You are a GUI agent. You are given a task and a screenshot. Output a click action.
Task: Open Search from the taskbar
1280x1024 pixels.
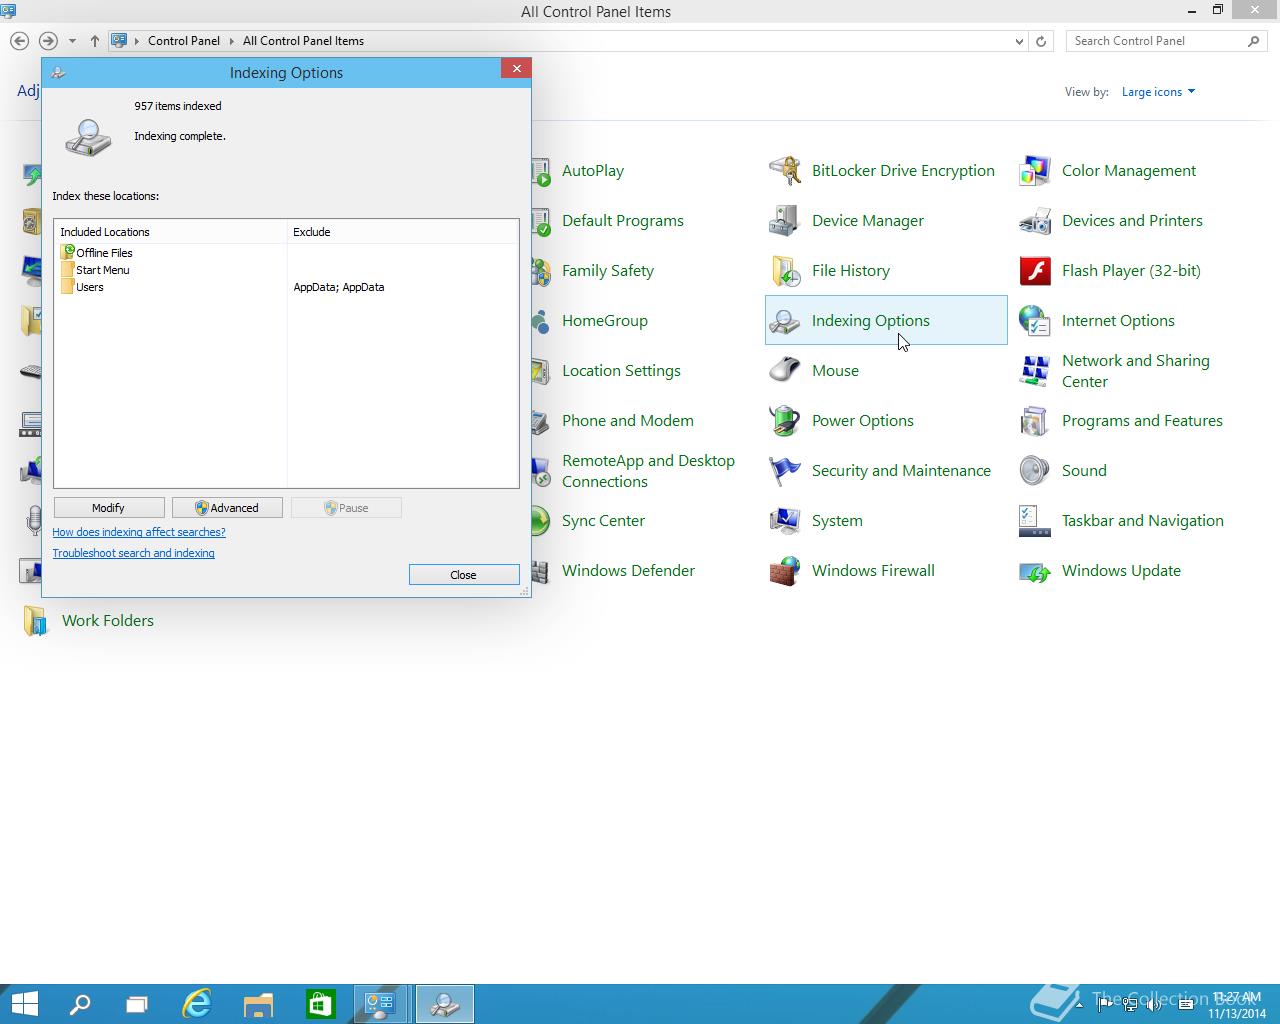79,1004
